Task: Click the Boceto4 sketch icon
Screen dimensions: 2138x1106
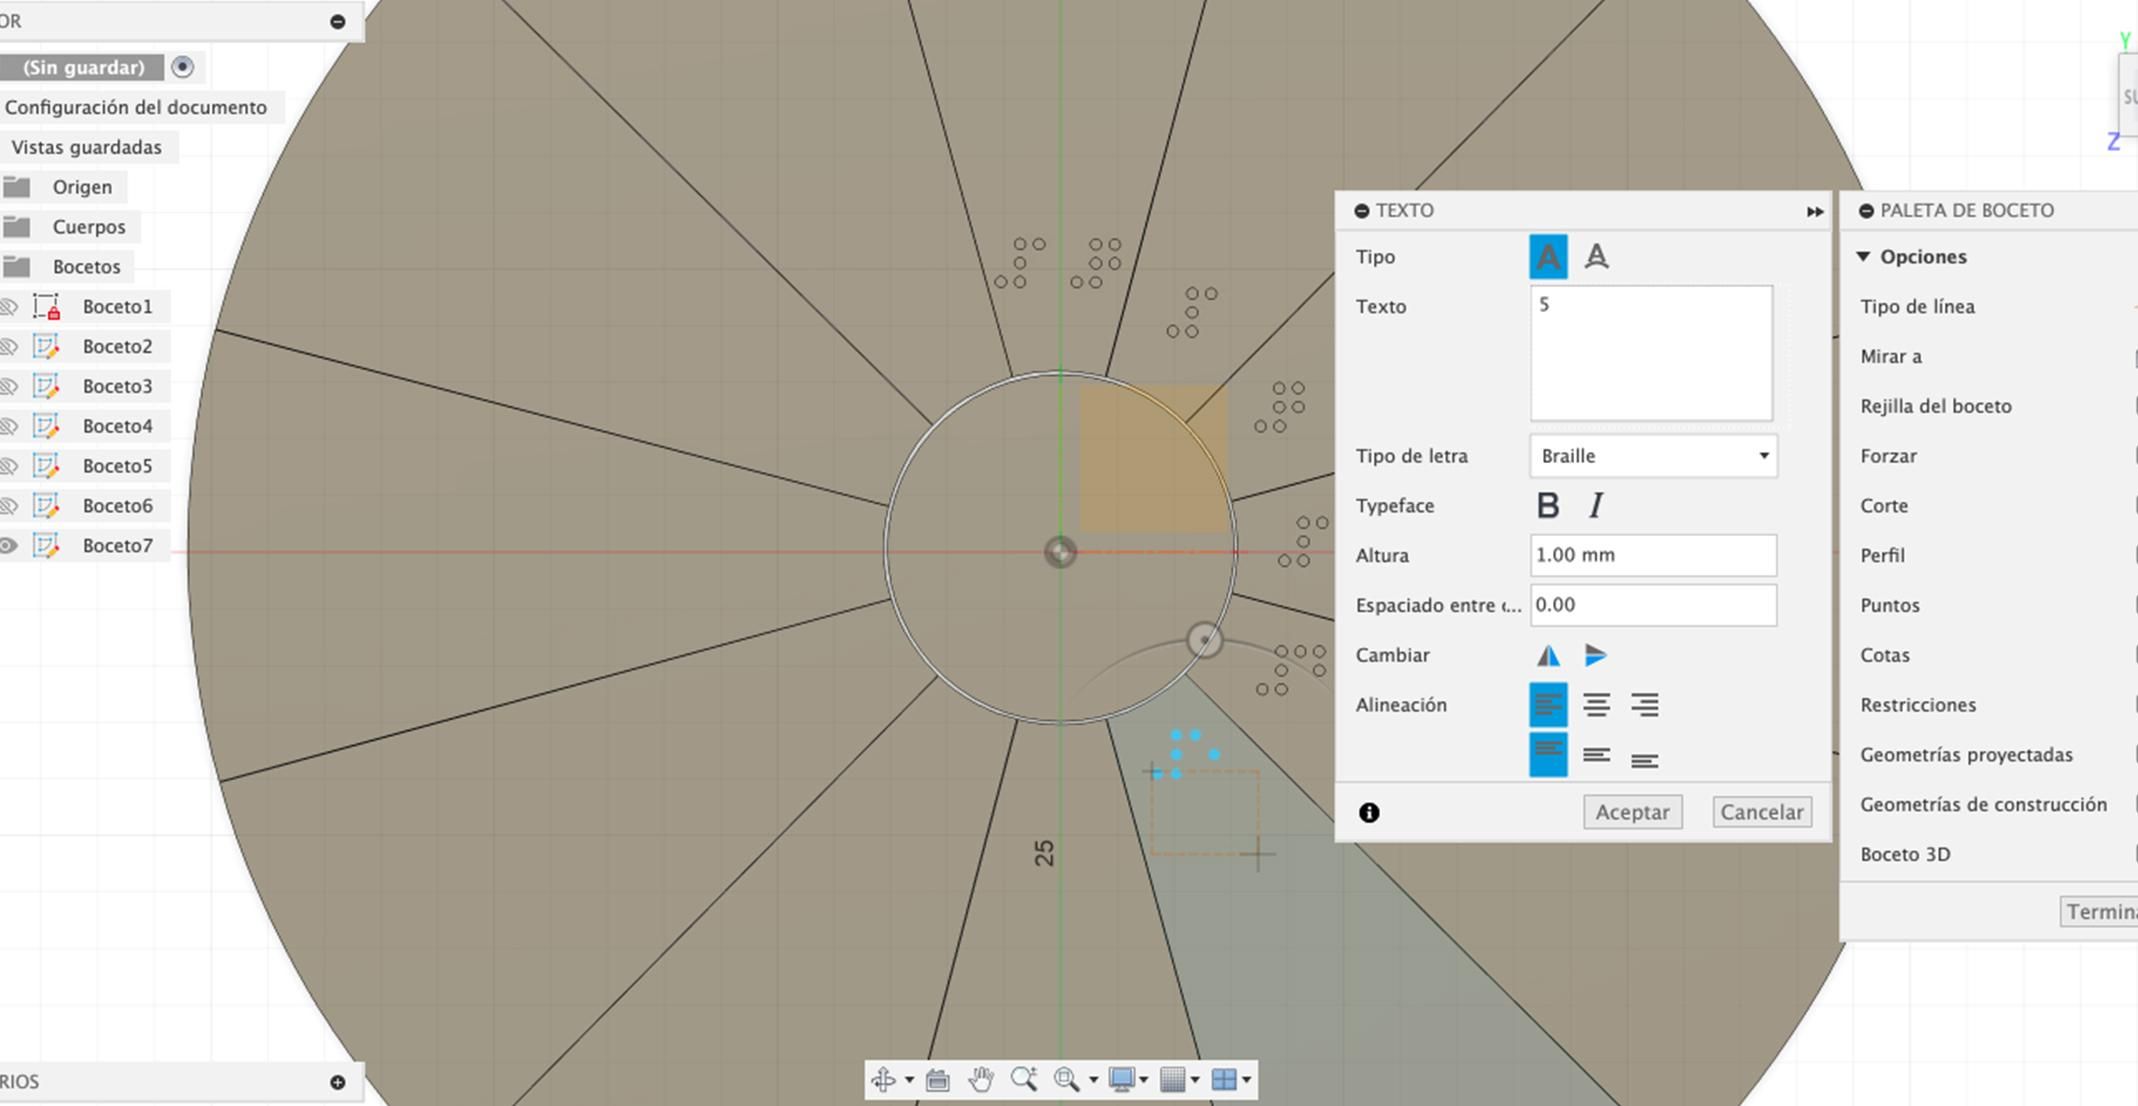Action: point(46,427)
